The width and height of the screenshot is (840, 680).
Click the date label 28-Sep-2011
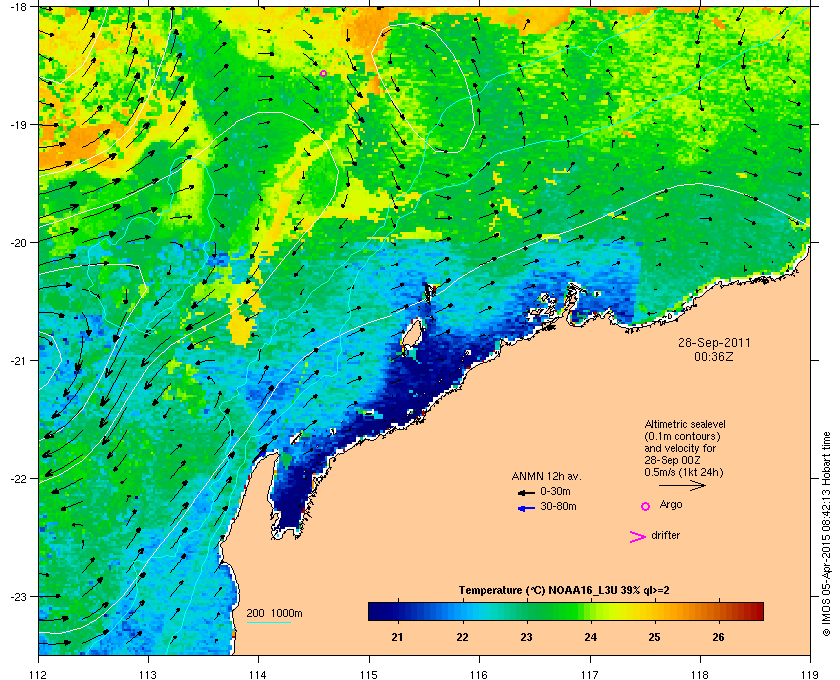coord(714,343)
